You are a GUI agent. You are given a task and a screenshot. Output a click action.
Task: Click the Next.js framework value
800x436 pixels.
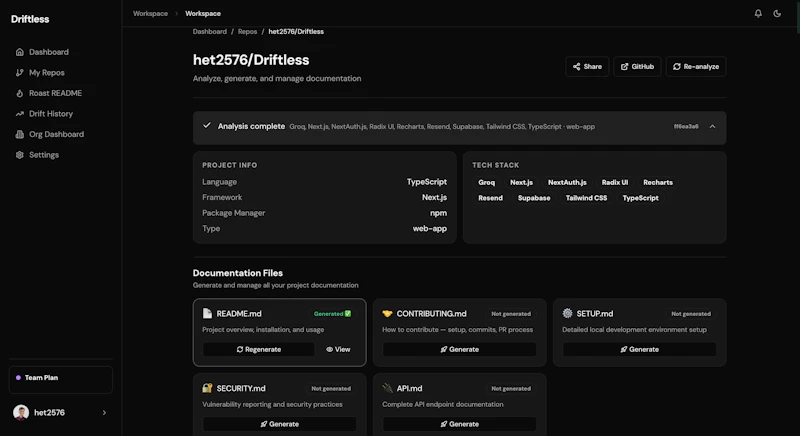tap(434, 197)
